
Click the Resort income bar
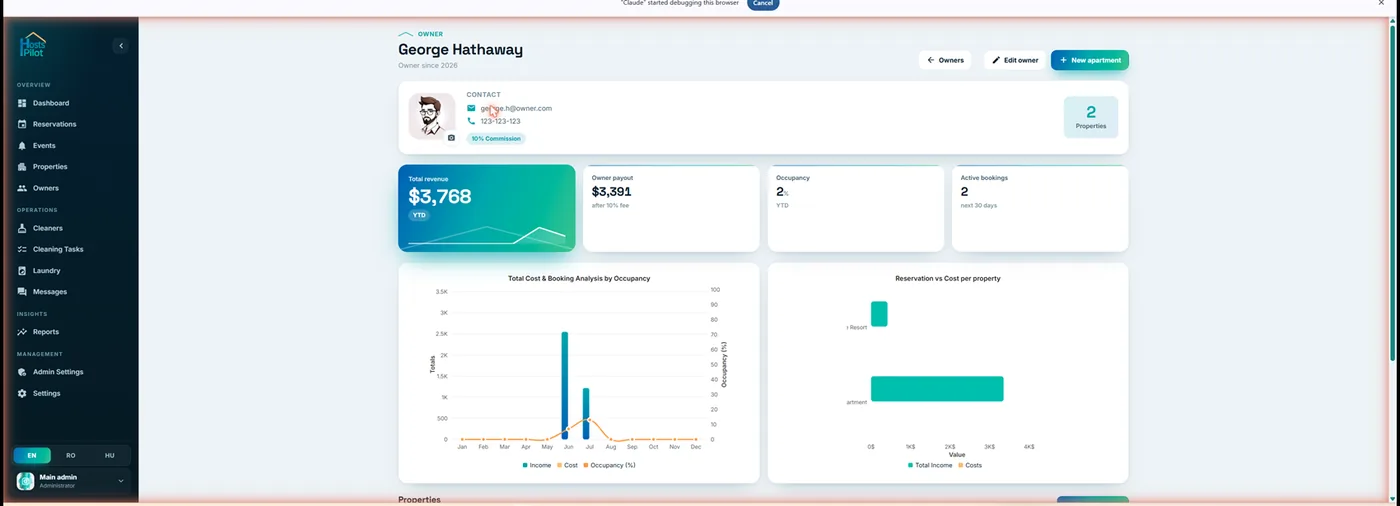tap(879, 314)
